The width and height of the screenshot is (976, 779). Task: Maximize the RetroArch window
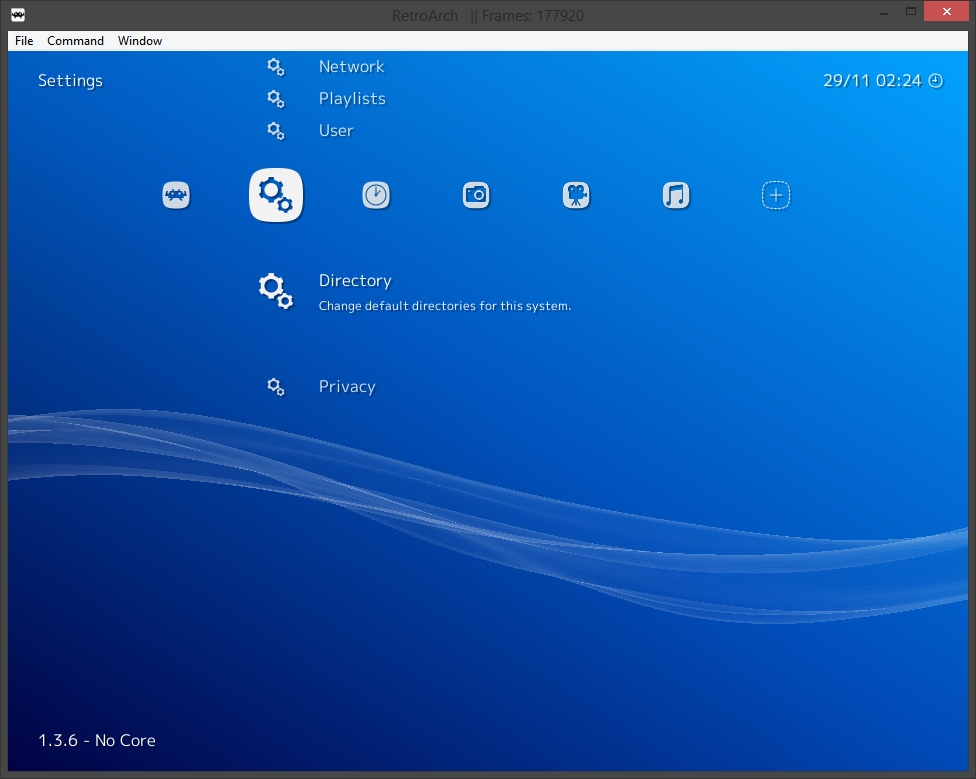click(911, 12)
